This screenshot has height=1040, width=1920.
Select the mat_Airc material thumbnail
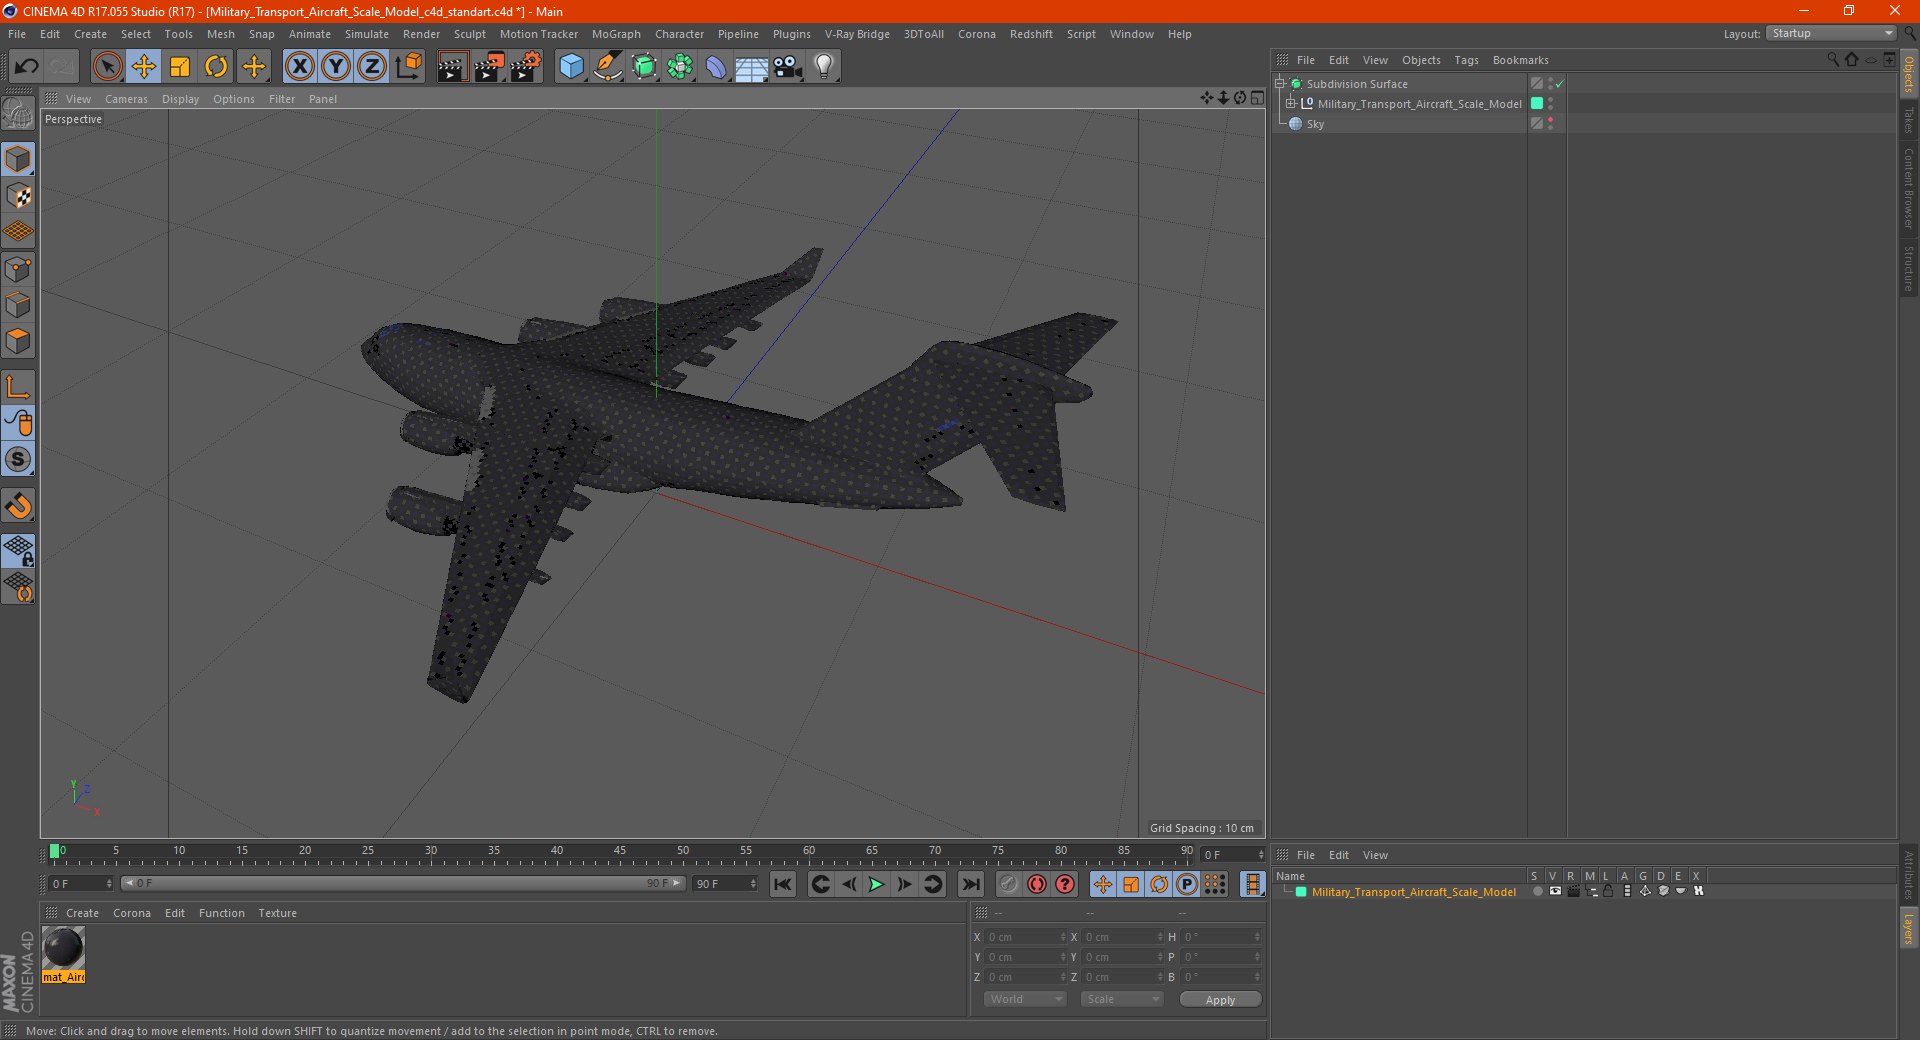63,954
